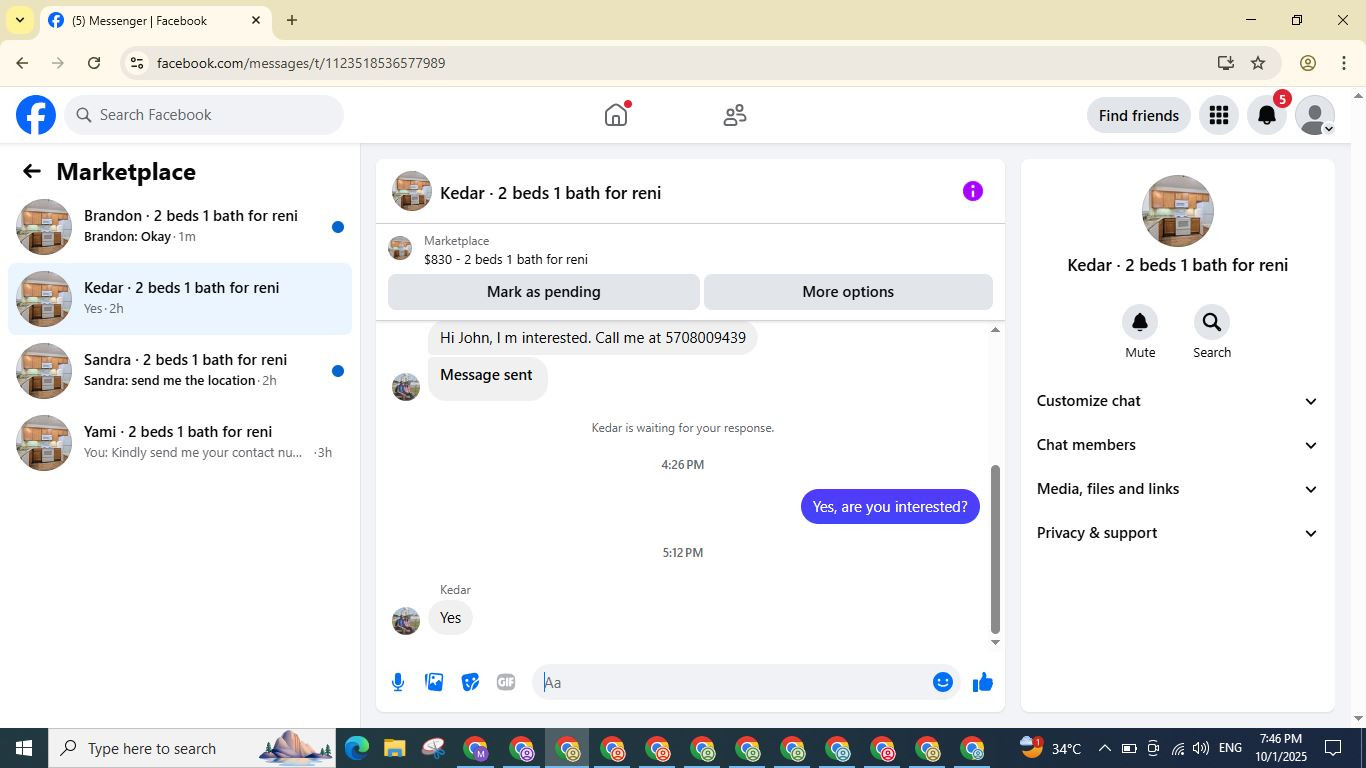This screenshot has height=768, width=1366.
Task: Open Sandra's conversation in the list
Action: click(x=180, y=371)
